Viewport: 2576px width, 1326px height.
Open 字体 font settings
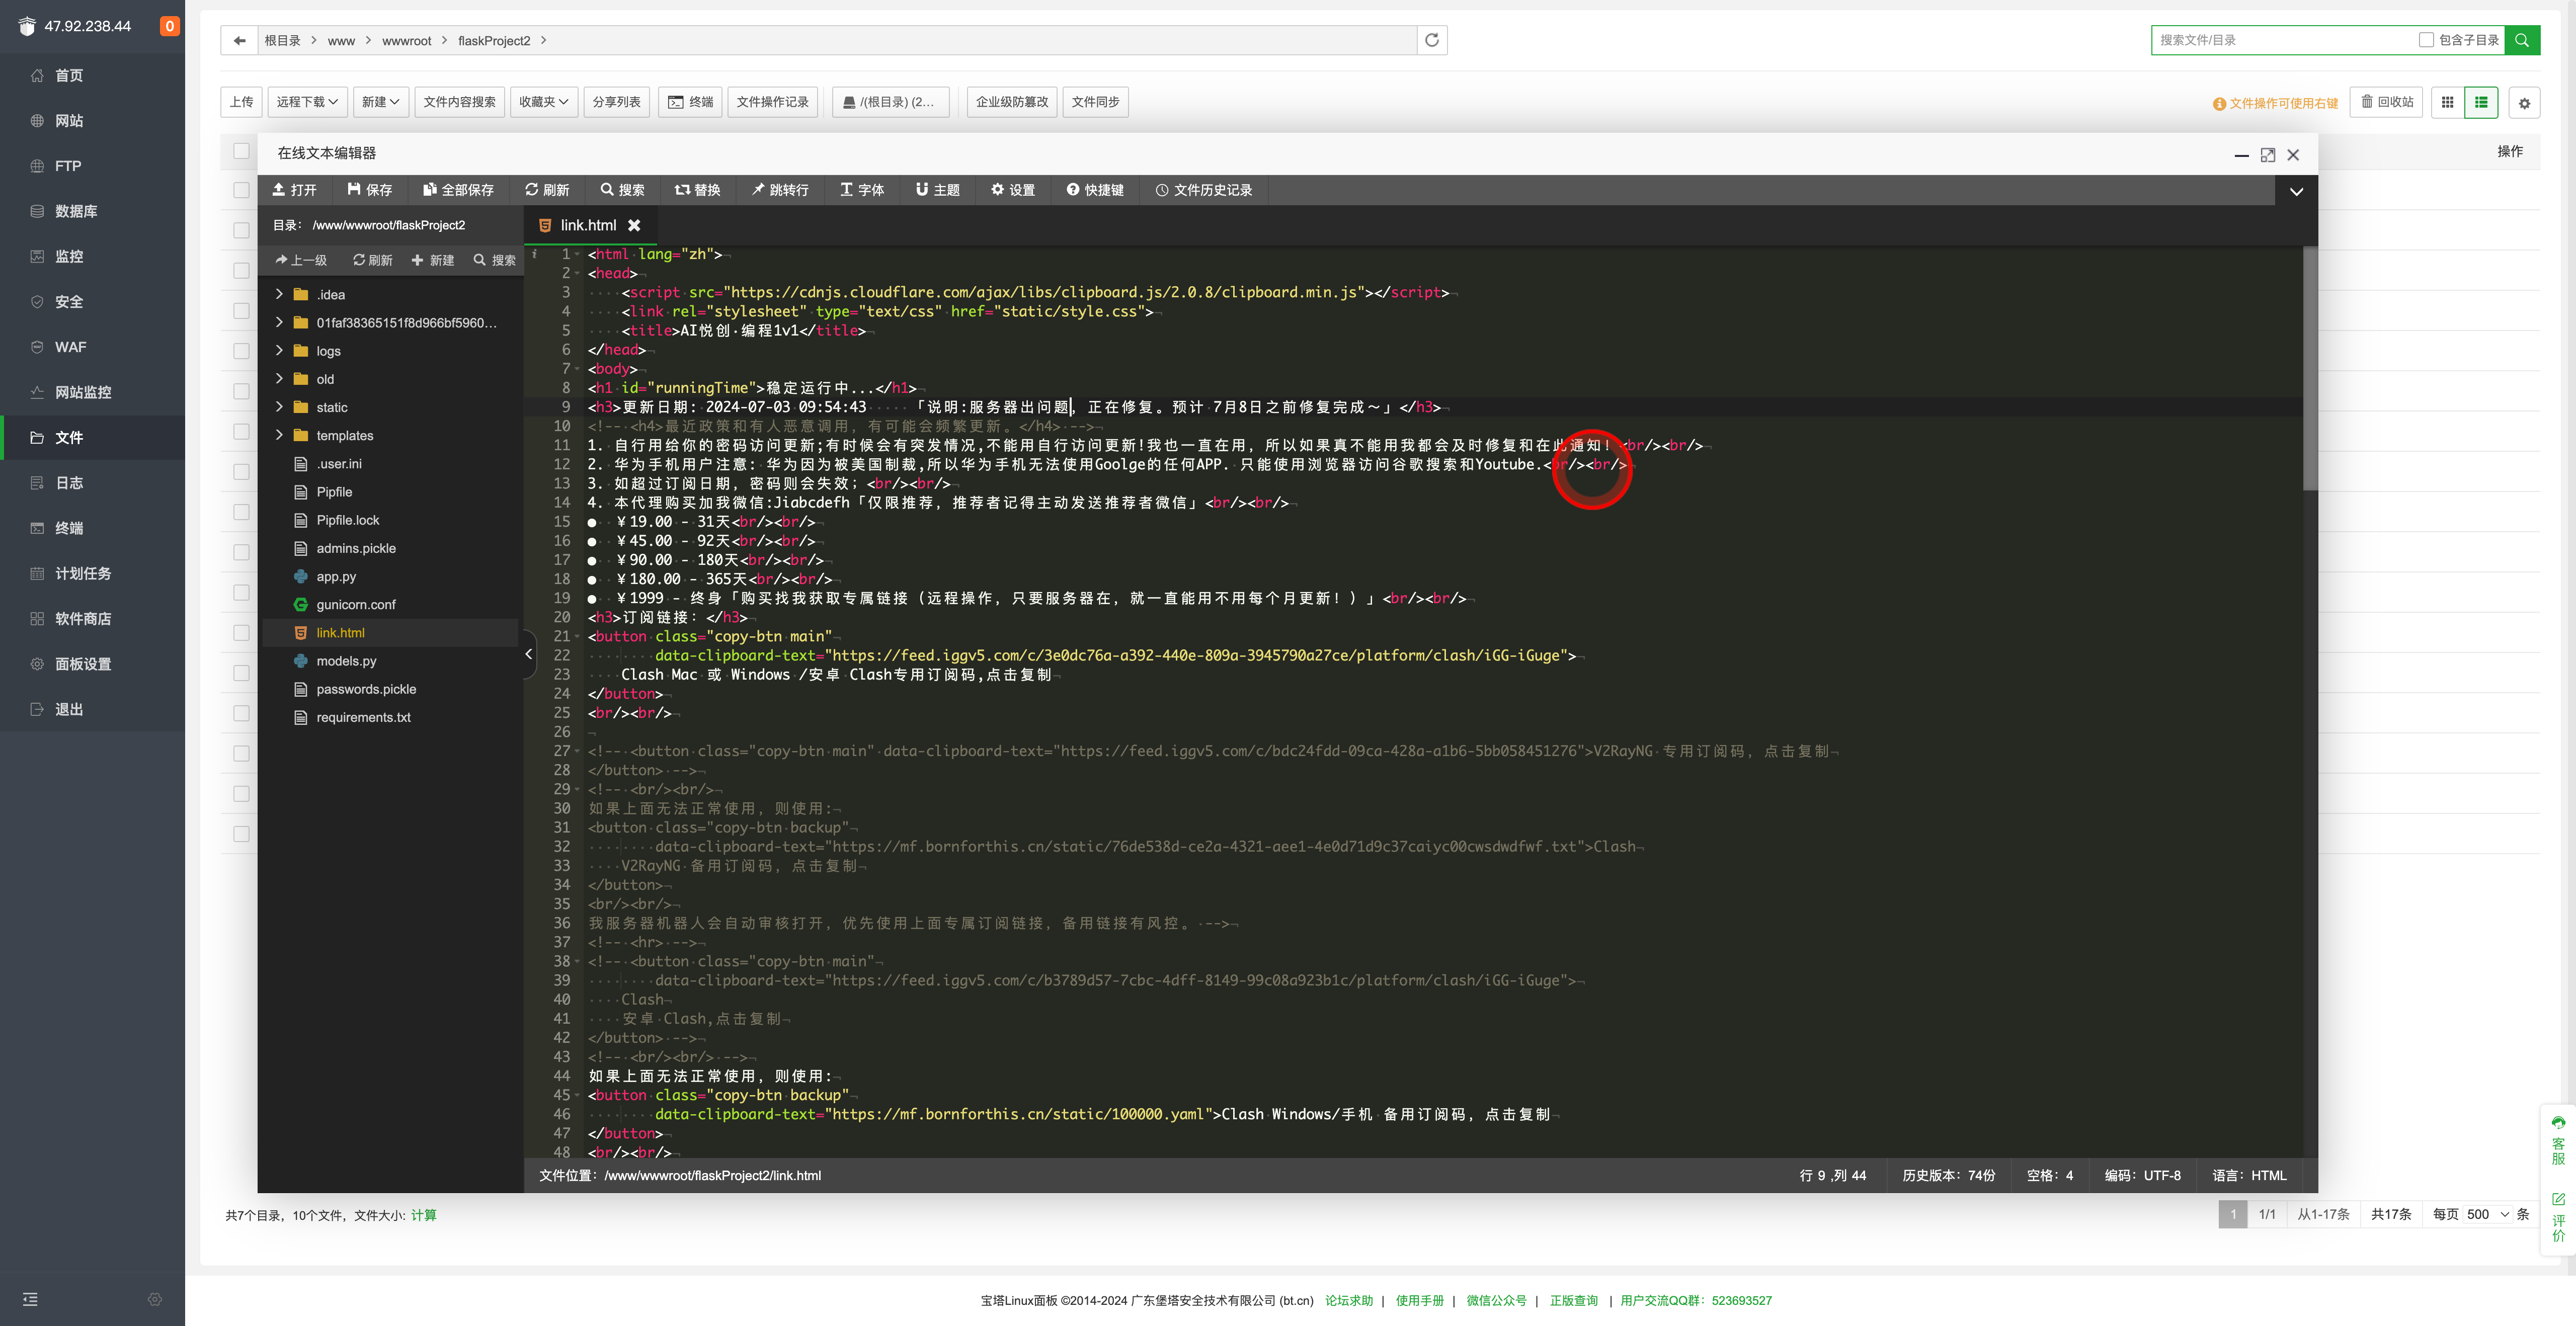tap(862, 190)
